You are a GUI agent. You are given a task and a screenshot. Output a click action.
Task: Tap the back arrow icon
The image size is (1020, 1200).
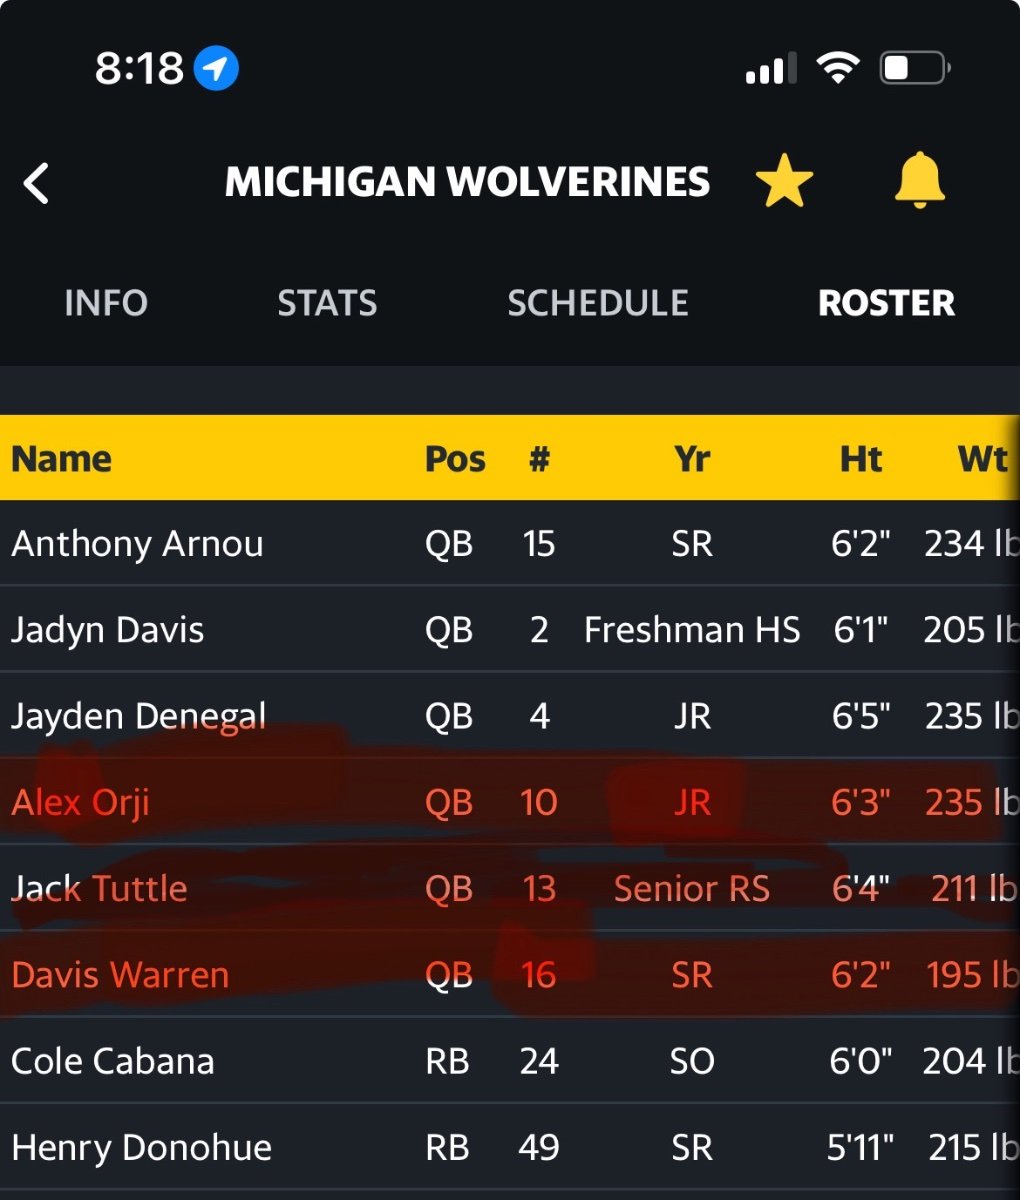point(37,184)
